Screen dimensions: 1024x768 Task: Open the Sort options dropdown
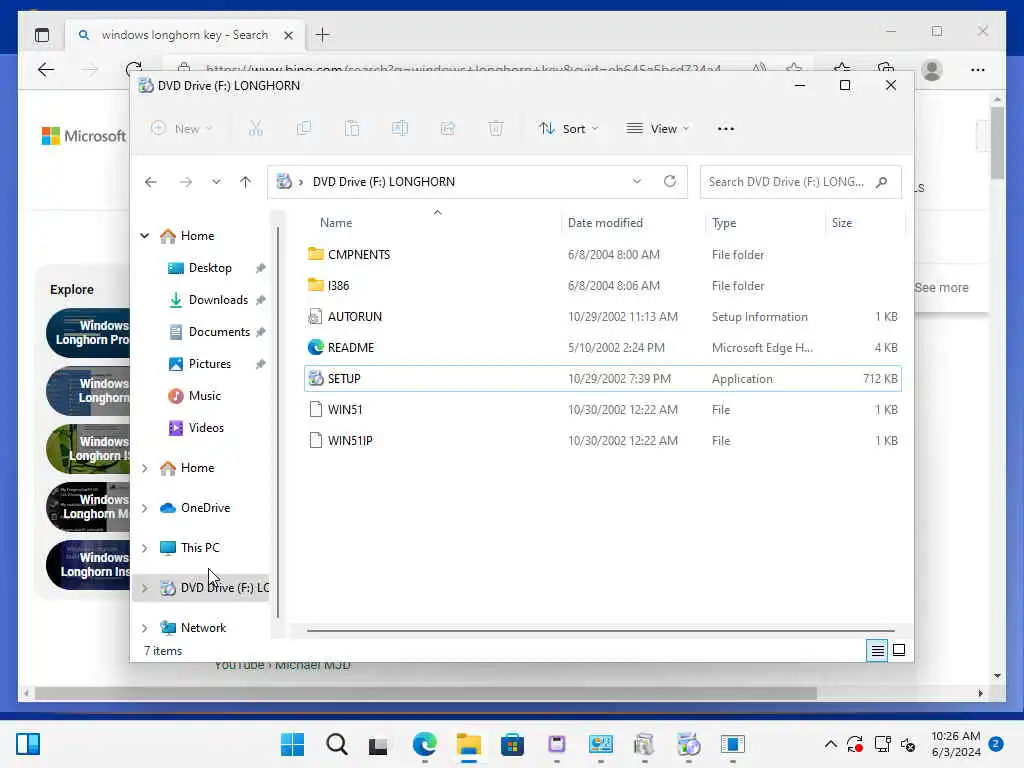point(568,129)
